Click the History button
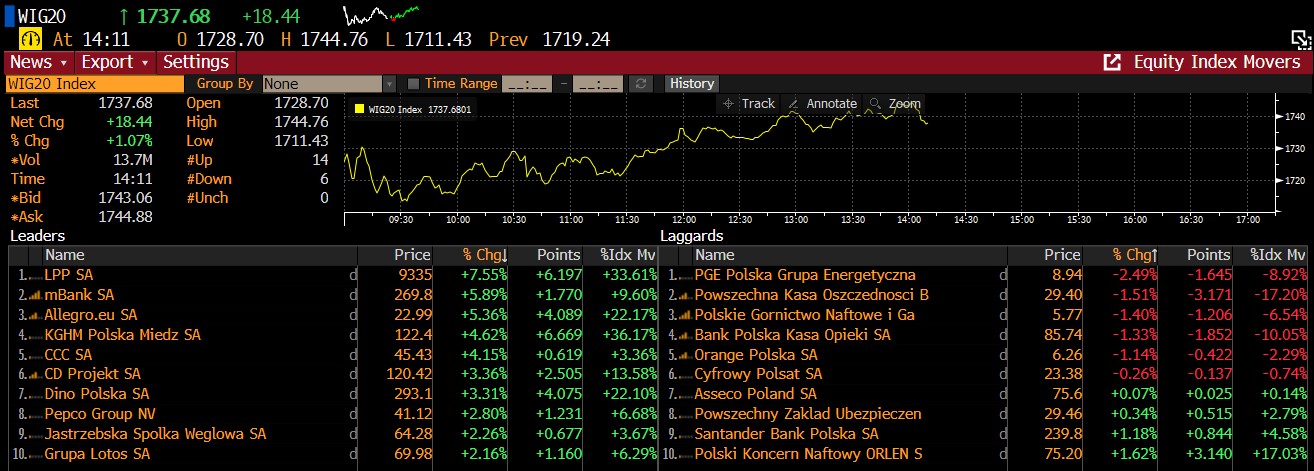Screen dimensions: 1314x471 [x=692, y=84]
